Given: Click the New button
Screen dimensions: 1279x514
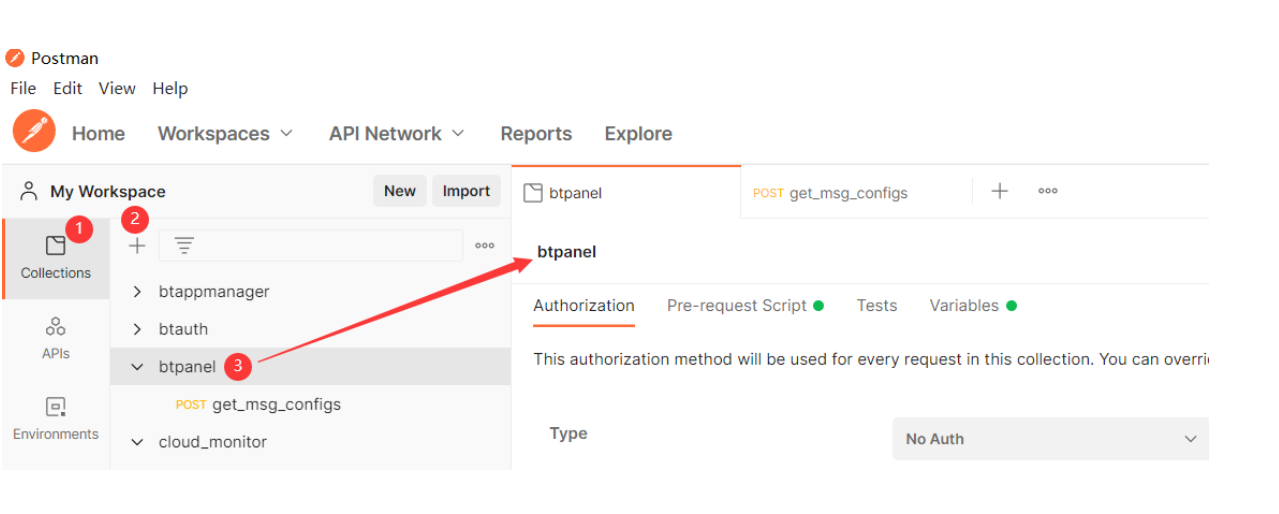Looking at the screenshot, I should [400, 191].
